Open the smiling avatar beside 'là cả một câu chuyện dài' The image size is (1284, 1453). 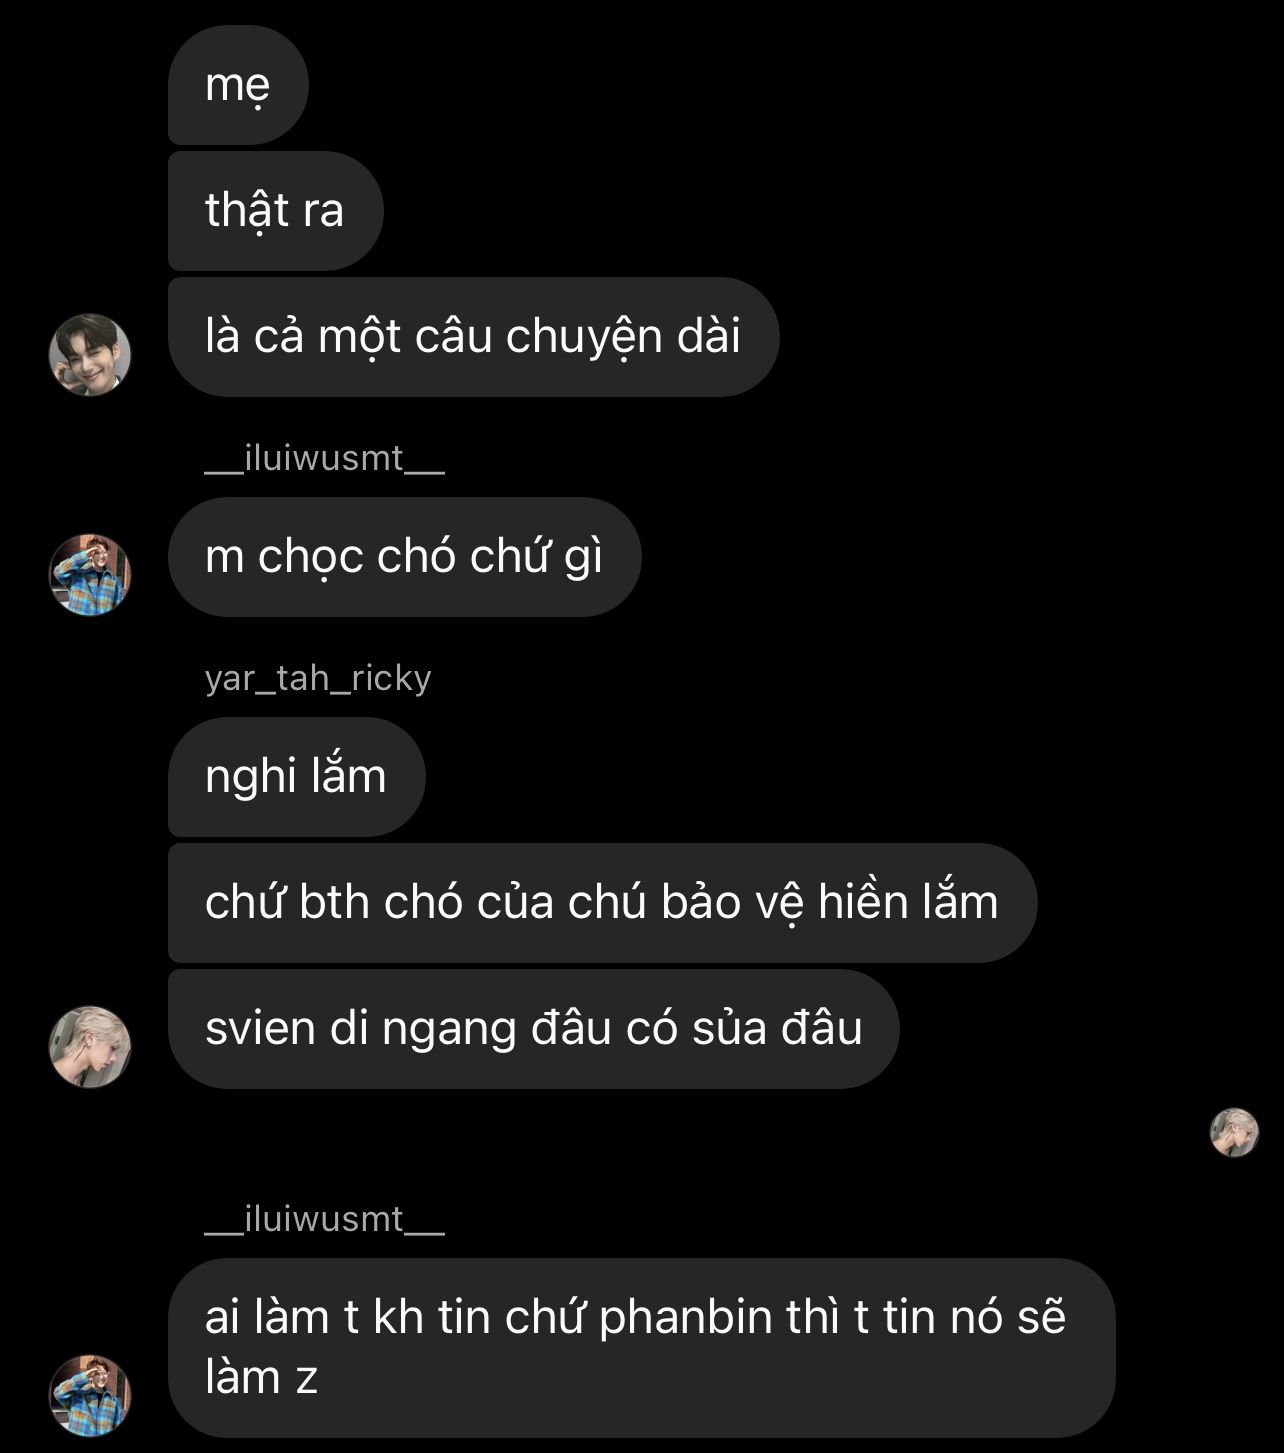point(90,355)
